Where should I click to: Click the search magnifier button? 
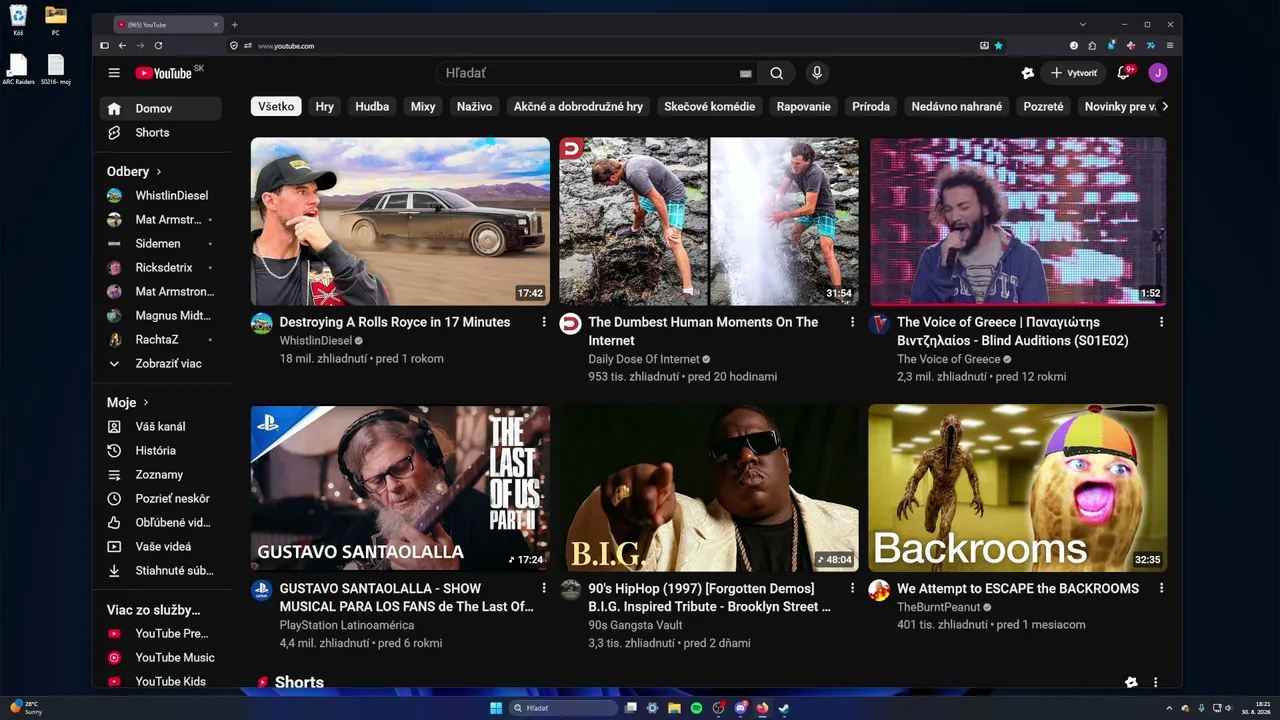tap(777, 73)
